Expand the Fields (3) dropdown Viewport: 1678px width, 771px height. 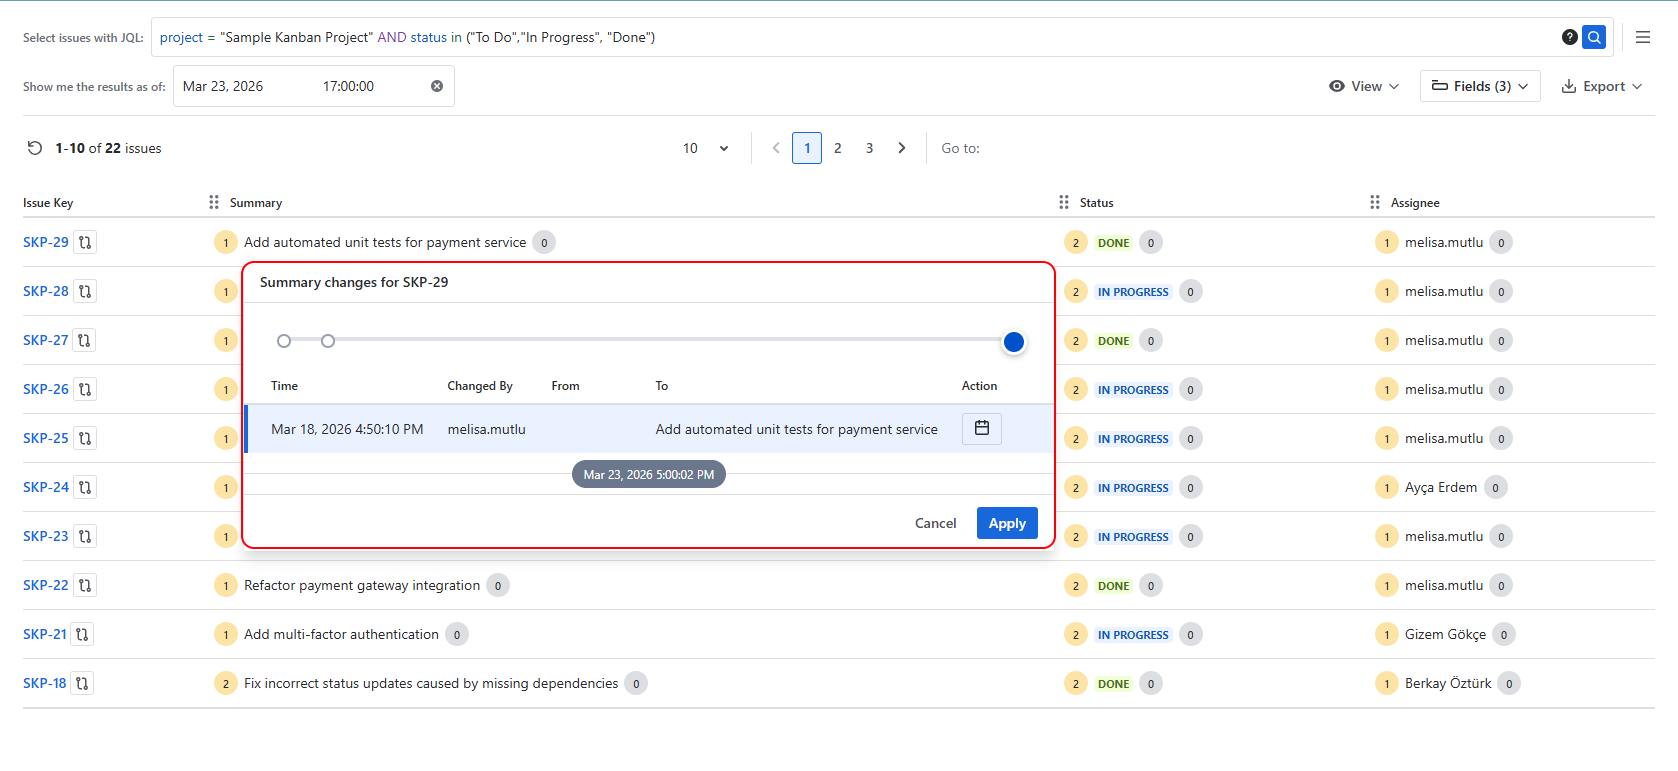pyautogui.click(x=1479, y=86)
